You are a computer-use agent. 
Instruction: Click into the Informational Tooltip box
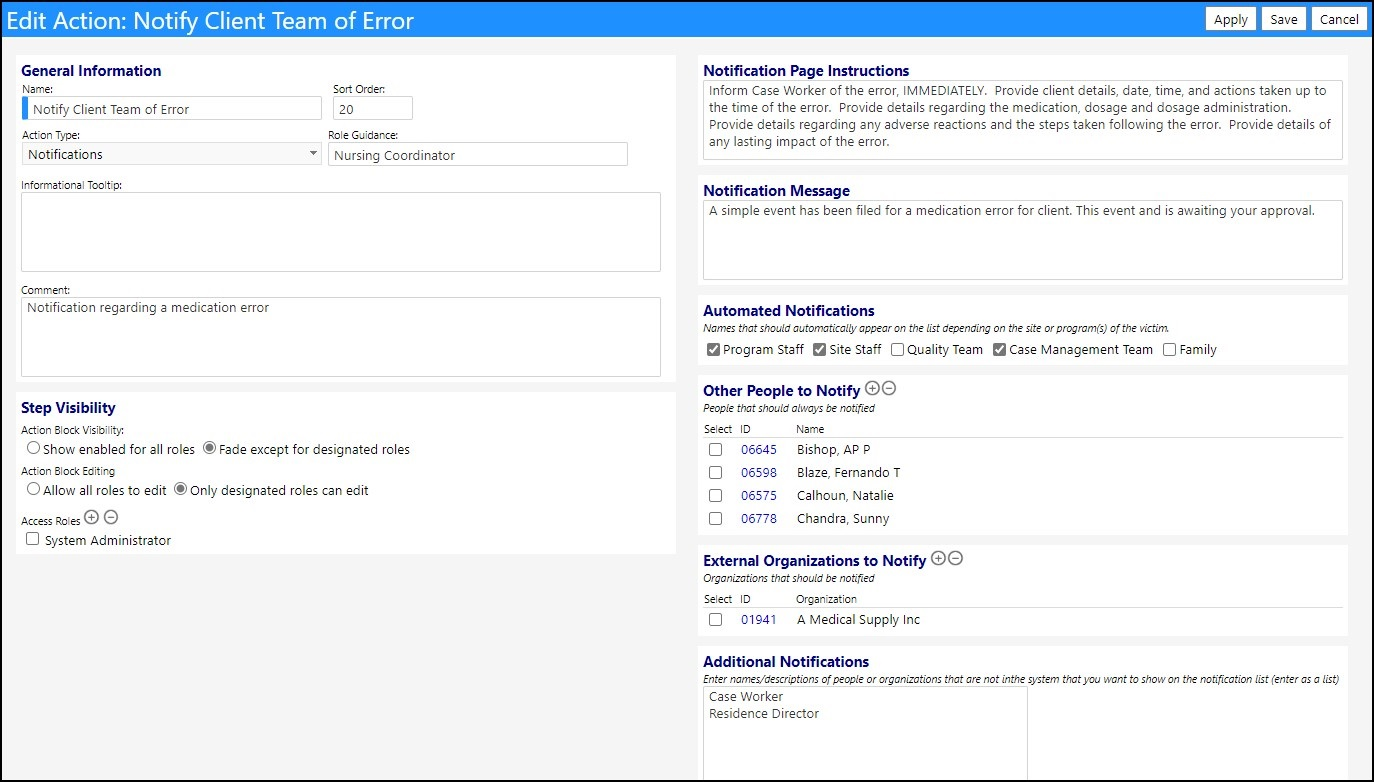point(341,232)
